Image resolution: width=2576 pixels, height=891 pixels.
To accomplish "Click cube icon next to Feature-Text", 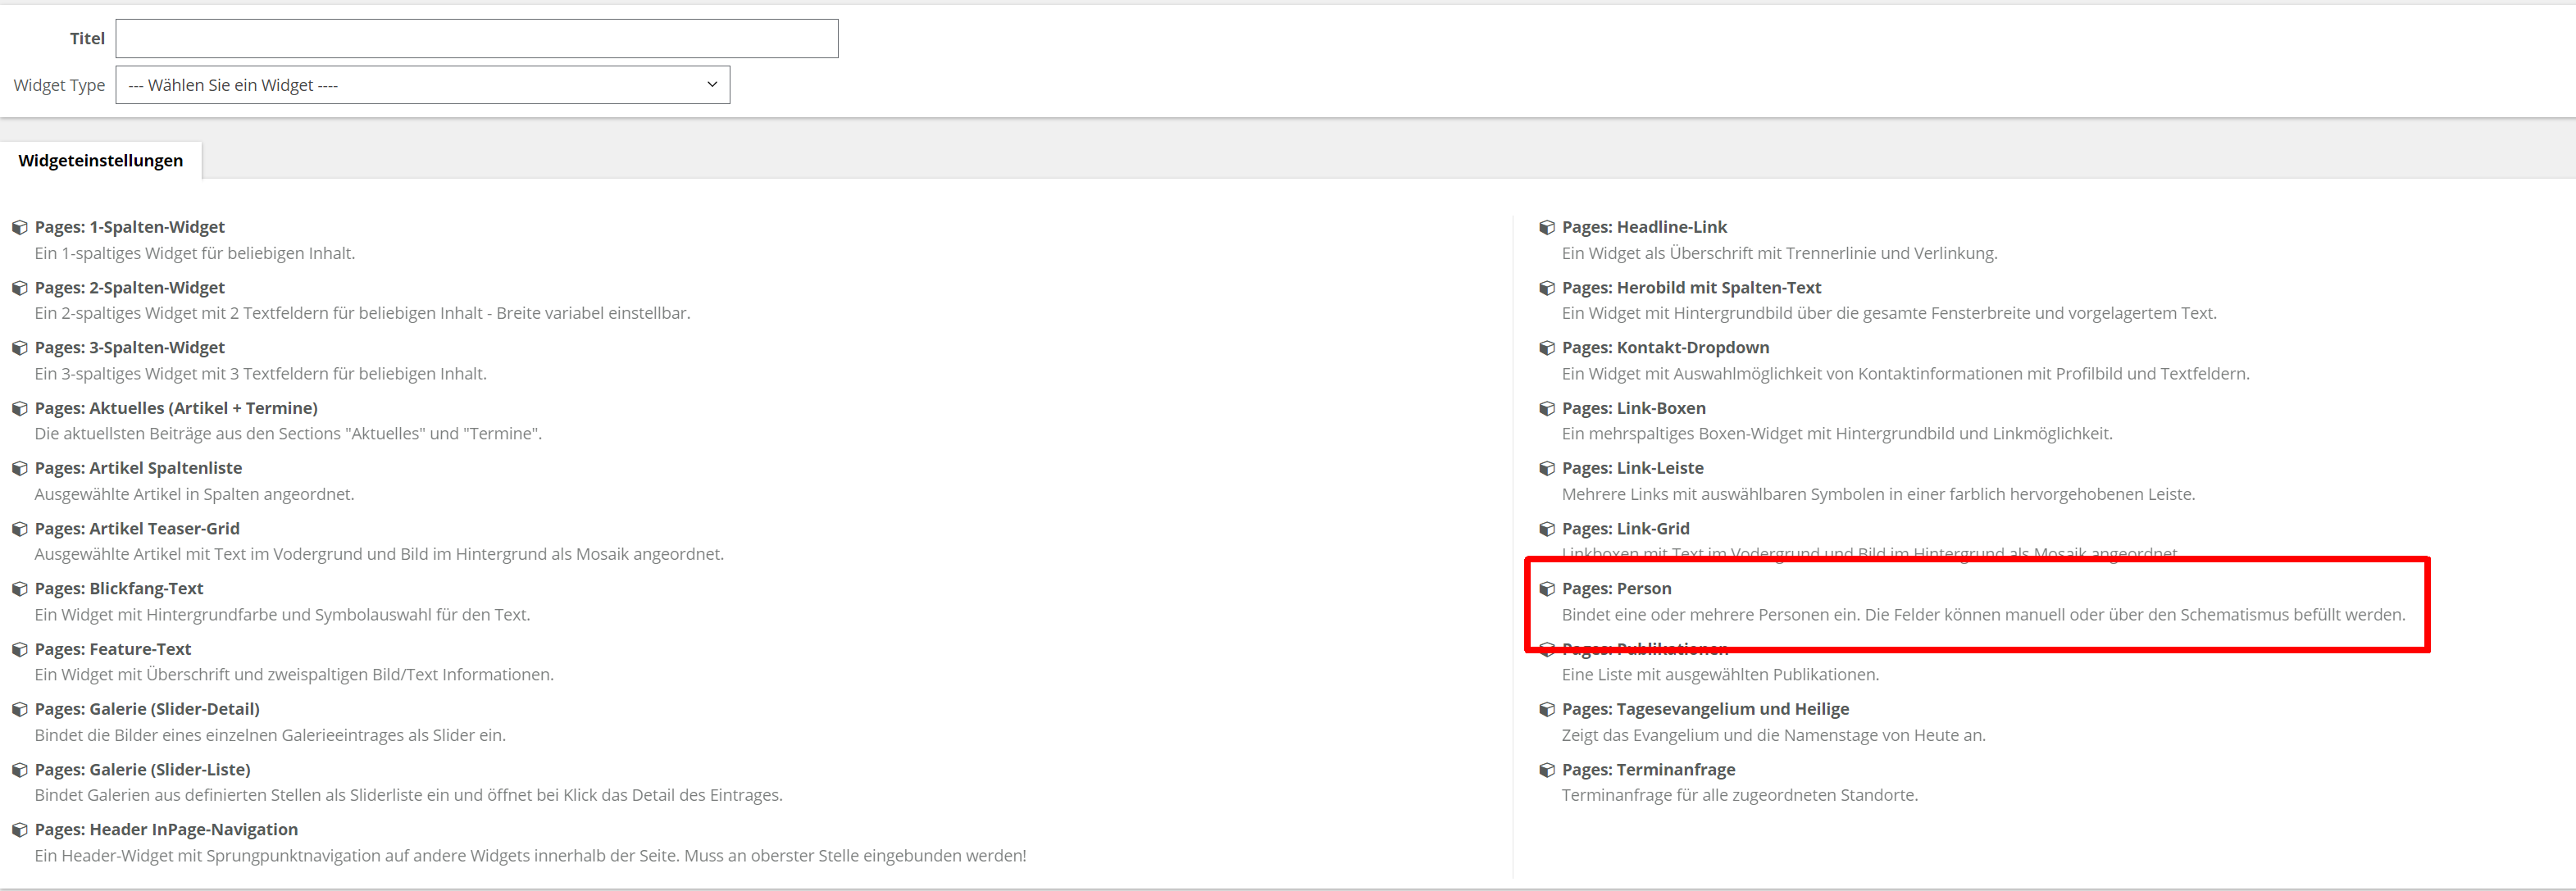I will coord(19,650).
